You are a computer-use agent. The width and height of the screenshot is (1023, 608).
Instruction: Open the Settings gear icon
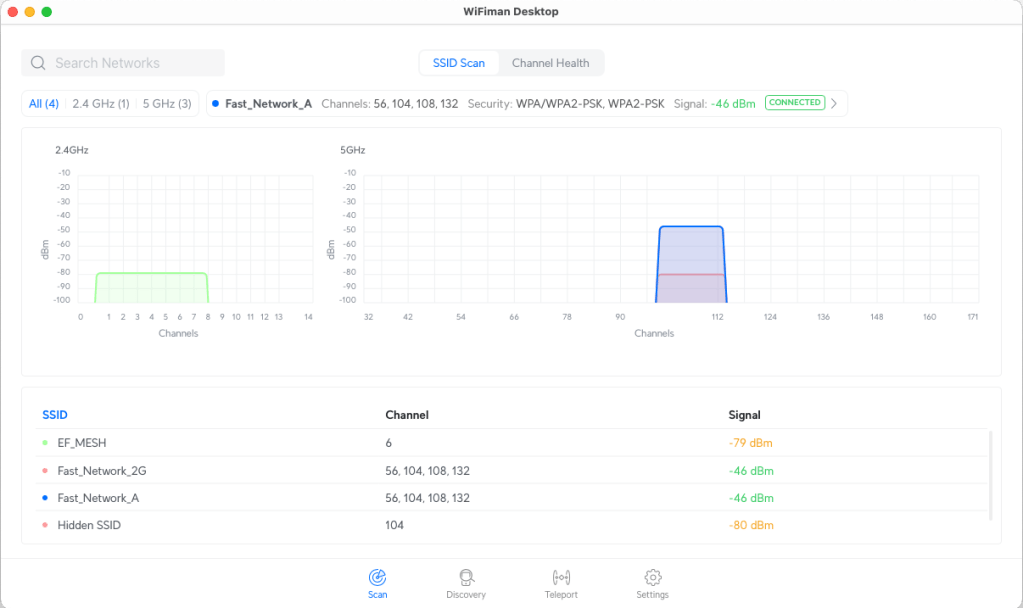click(652, 578)
